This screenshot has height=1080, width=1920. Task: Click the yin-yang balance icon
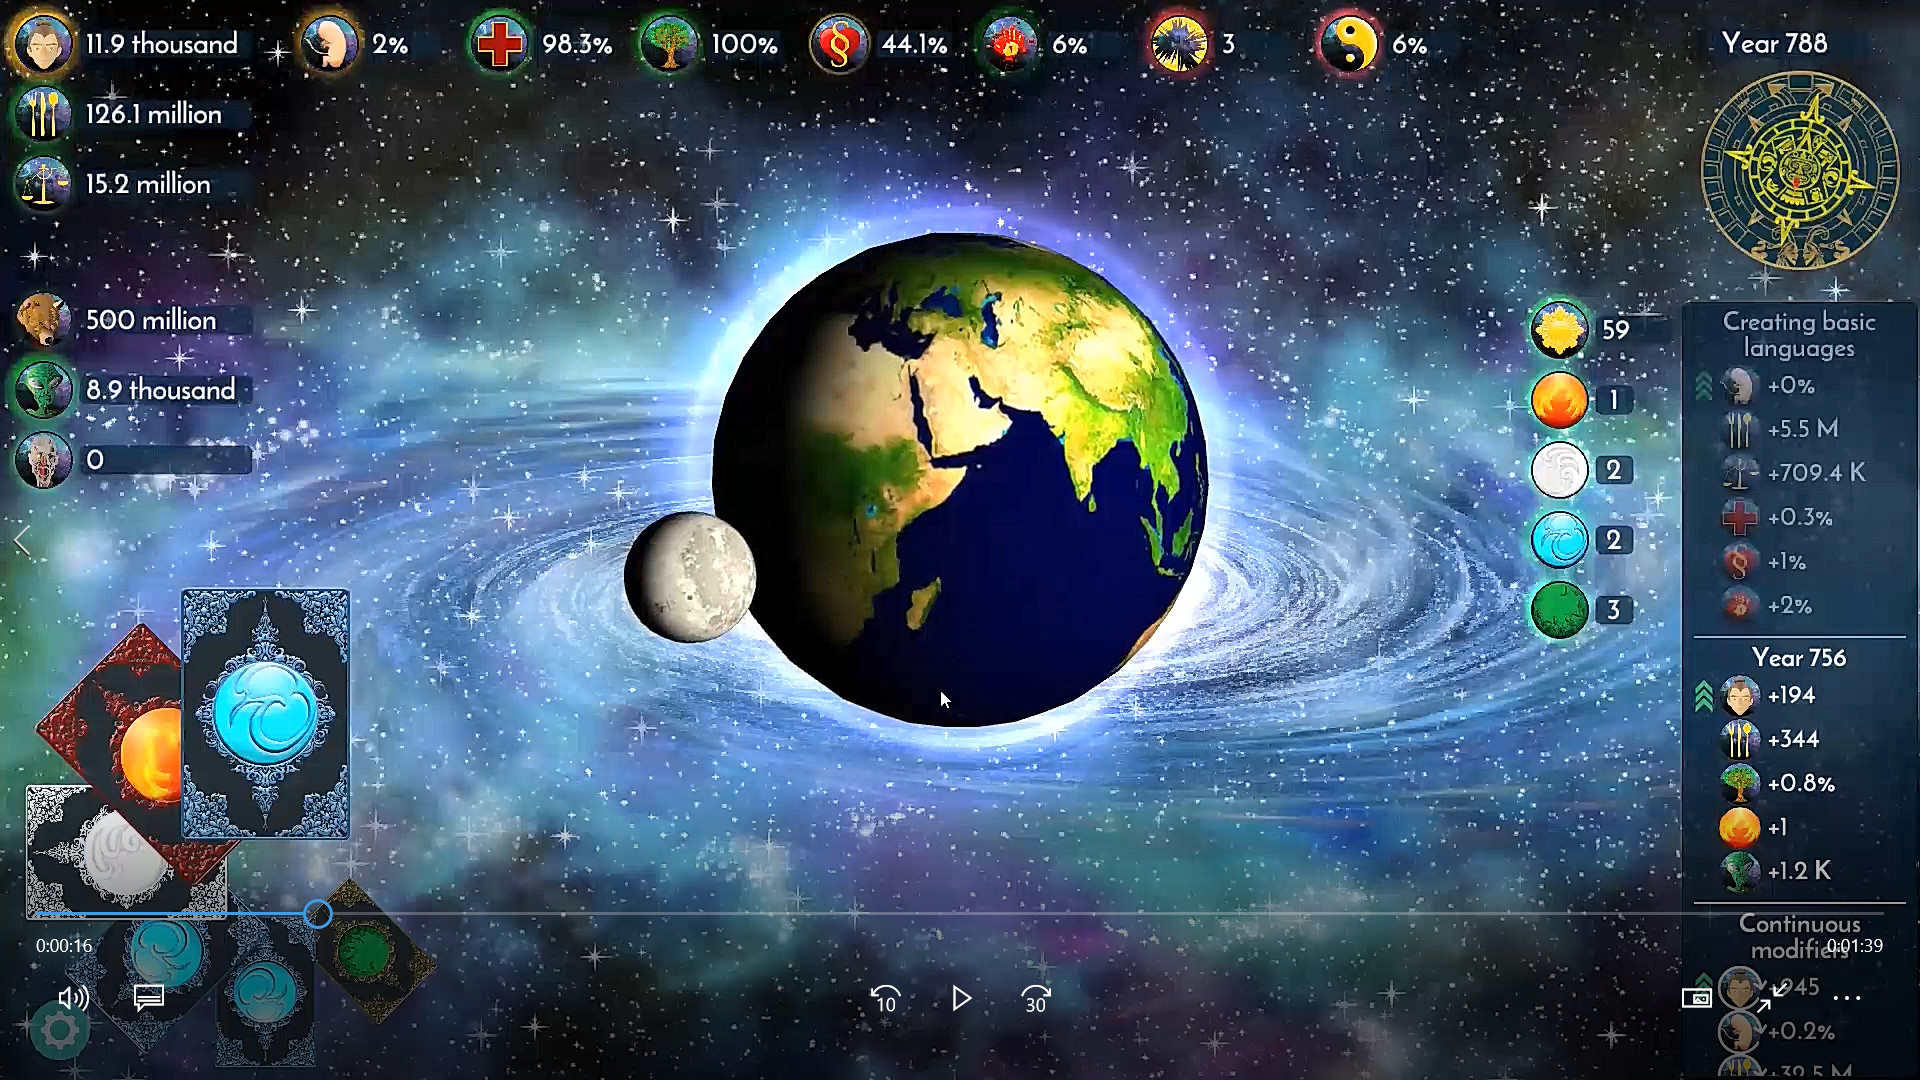point(1348,45)
